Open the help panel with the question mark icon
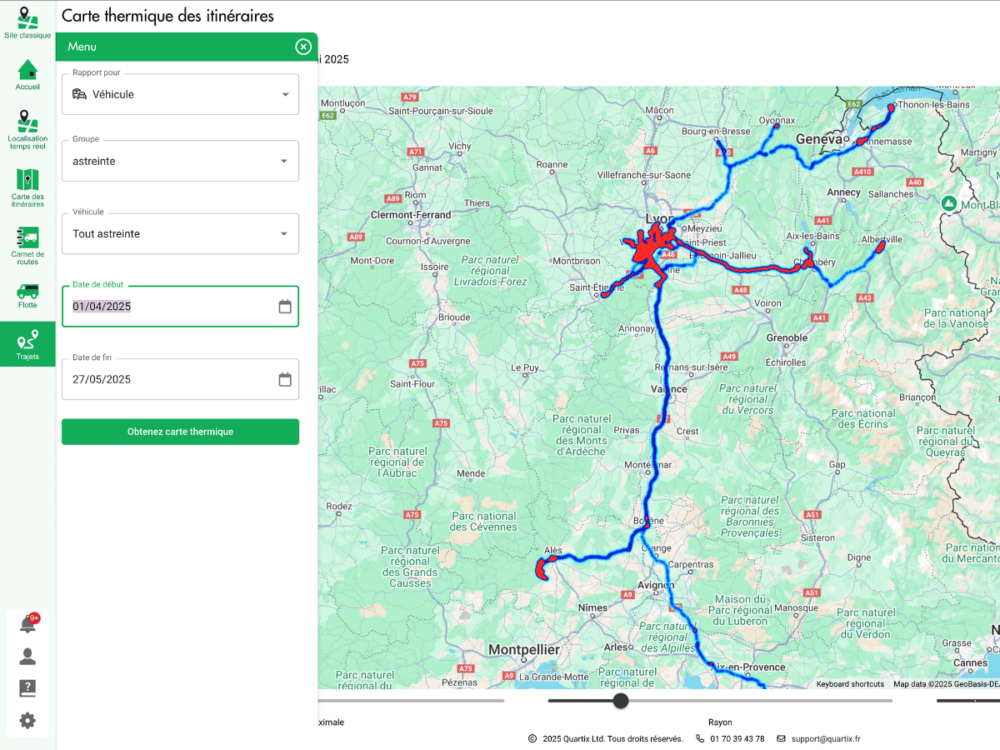Viewport: 1000px width, 750px height. [27, 688]
